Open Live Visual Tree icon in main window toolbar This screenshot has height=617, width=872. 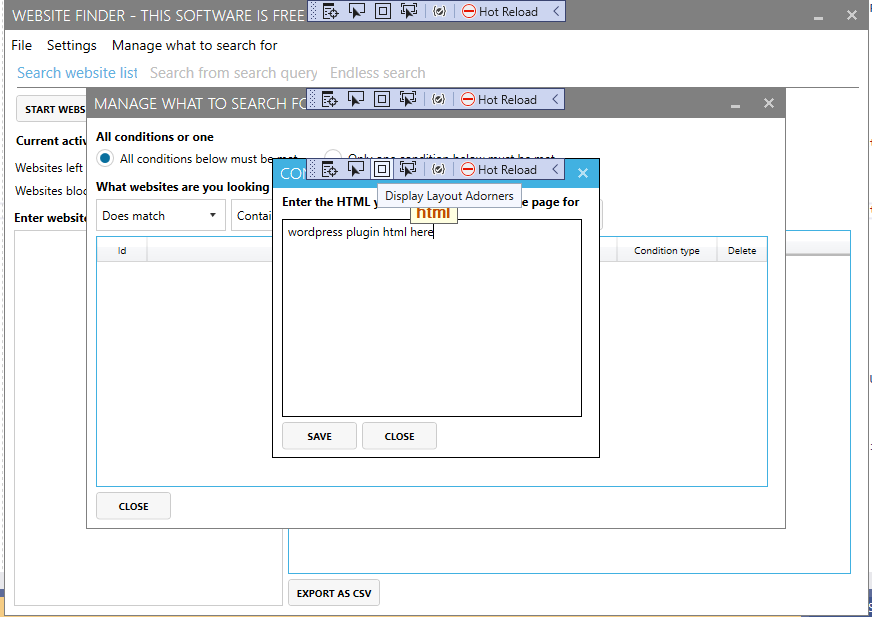pyautogui.click(x=330, y=11)
